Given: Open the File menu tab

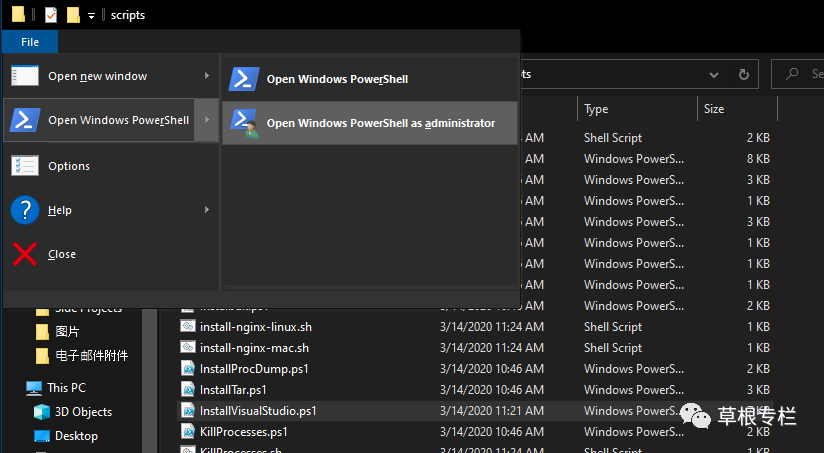Looking at the screenshot, I should 30,42.
